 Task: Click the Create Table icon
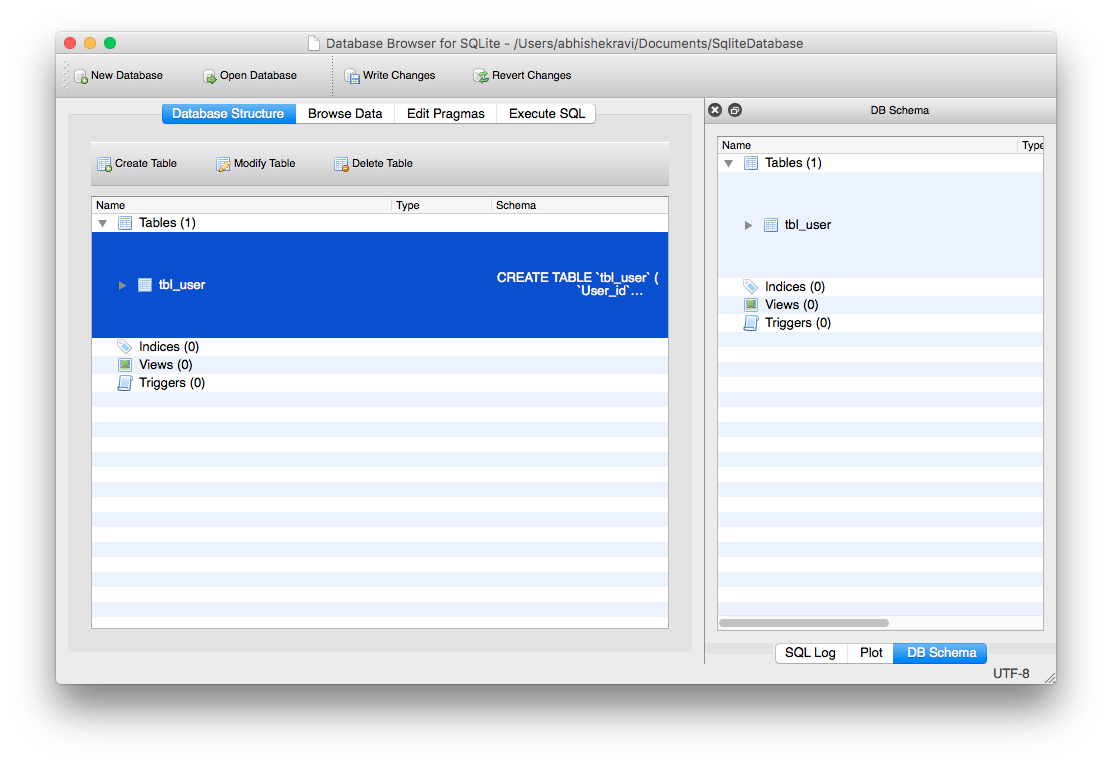pyautogui.click(x=105, y=164)
